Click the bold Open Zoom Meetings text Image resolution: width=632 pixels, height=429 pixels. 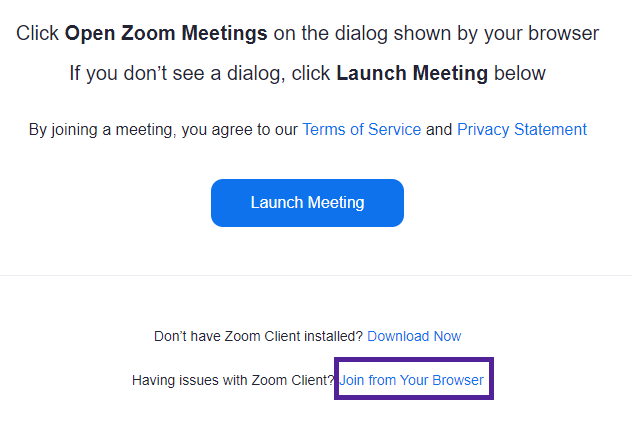pos(166,34)
